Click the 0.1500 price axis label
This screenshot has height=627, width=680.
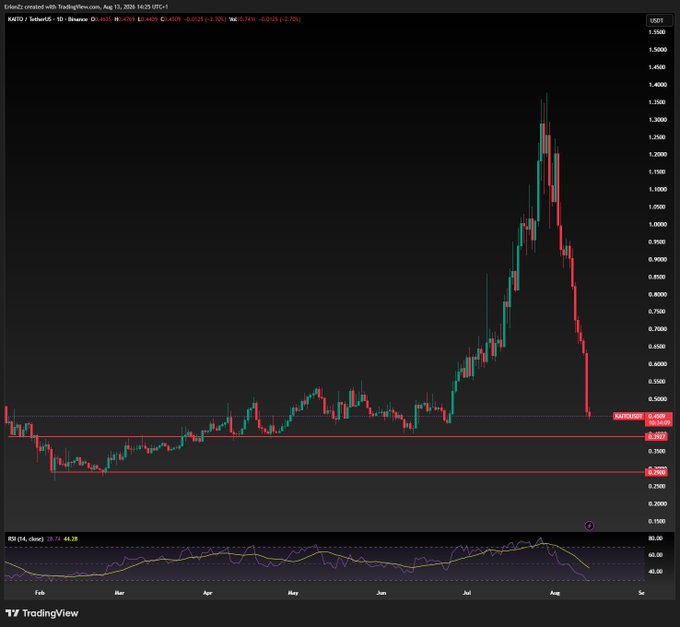point(657,521)
